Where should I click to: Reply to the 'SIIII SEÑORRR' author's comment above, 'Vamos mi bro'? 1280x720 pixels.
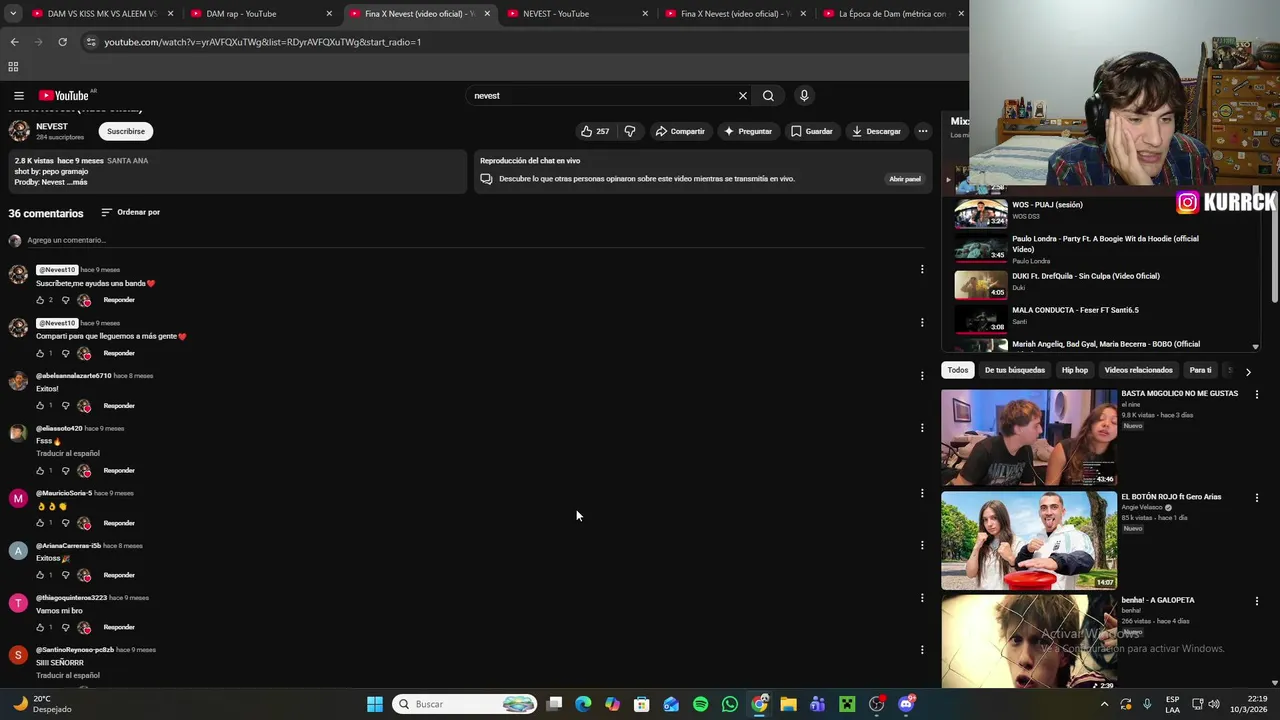[119, 627]
